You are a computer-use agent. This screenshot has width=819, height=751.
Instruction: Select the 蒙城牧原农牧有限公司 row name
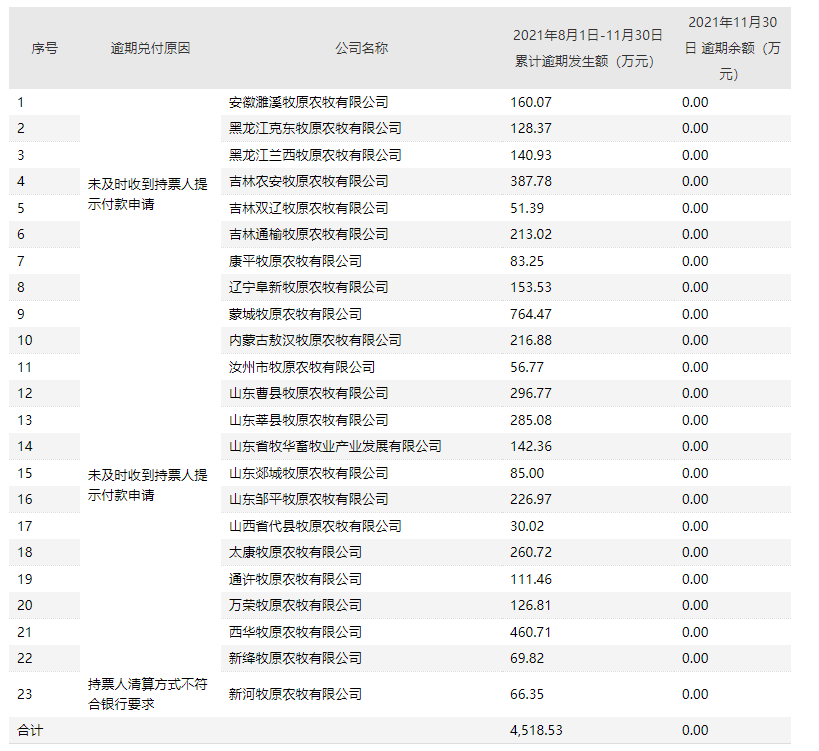[x=295, y=314]
